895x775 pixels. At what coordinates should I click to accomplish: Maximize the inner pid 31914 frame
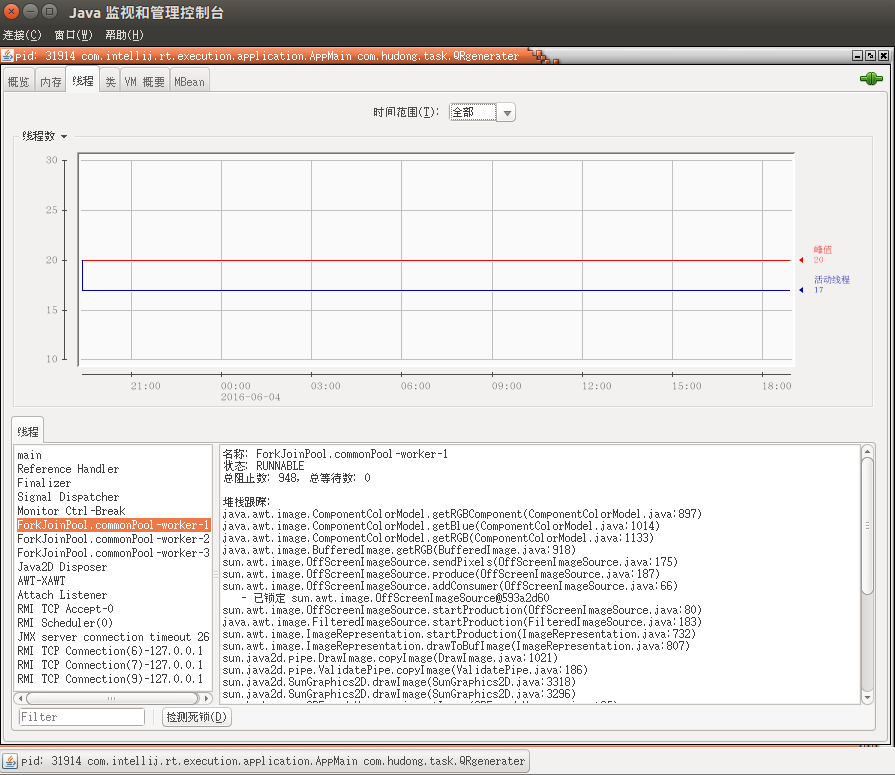pyautogui.click(x=870, y=55)
